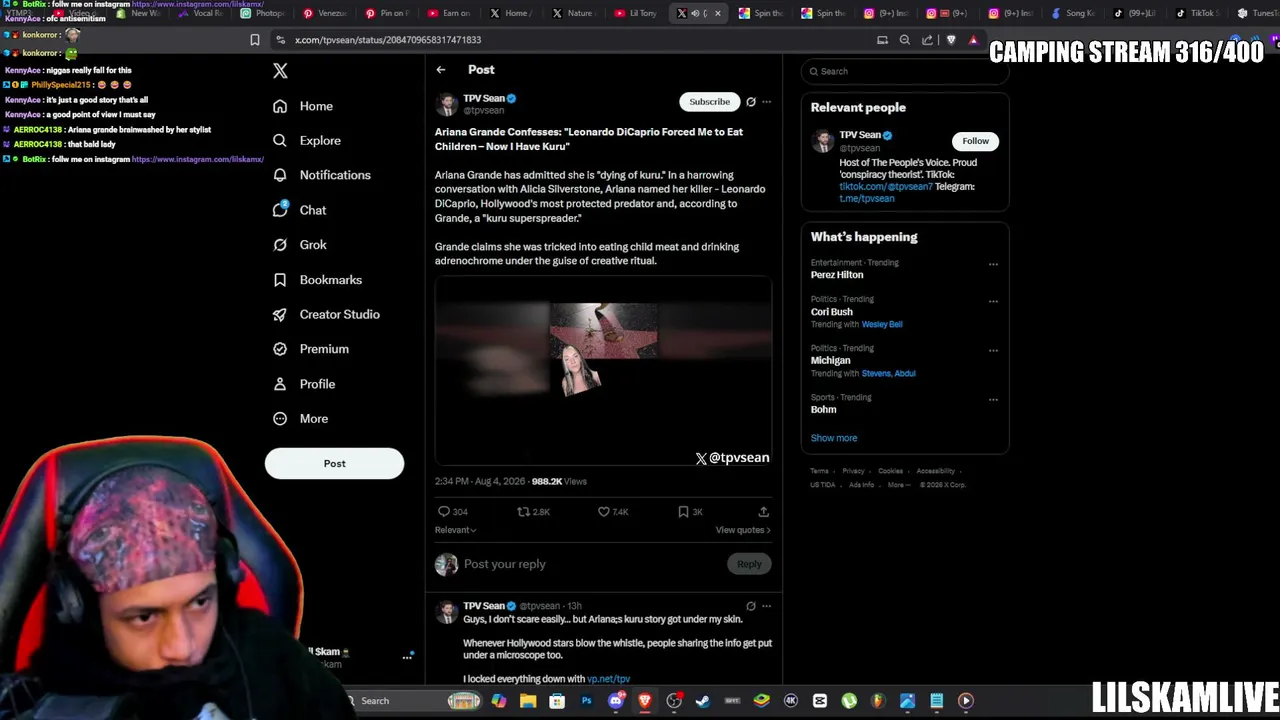This screenshot has width=1280, height=720.
Task: Open more options on the TPV Sean reply
Action: (x=767, y=606)
